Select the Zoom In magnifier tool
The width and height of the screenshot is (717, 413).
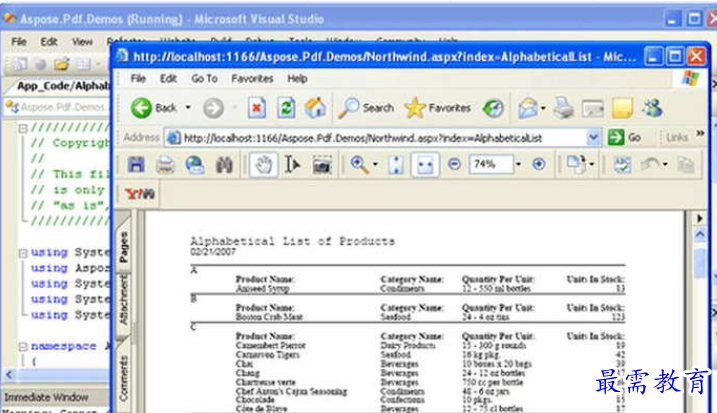[x=359, y=164]
